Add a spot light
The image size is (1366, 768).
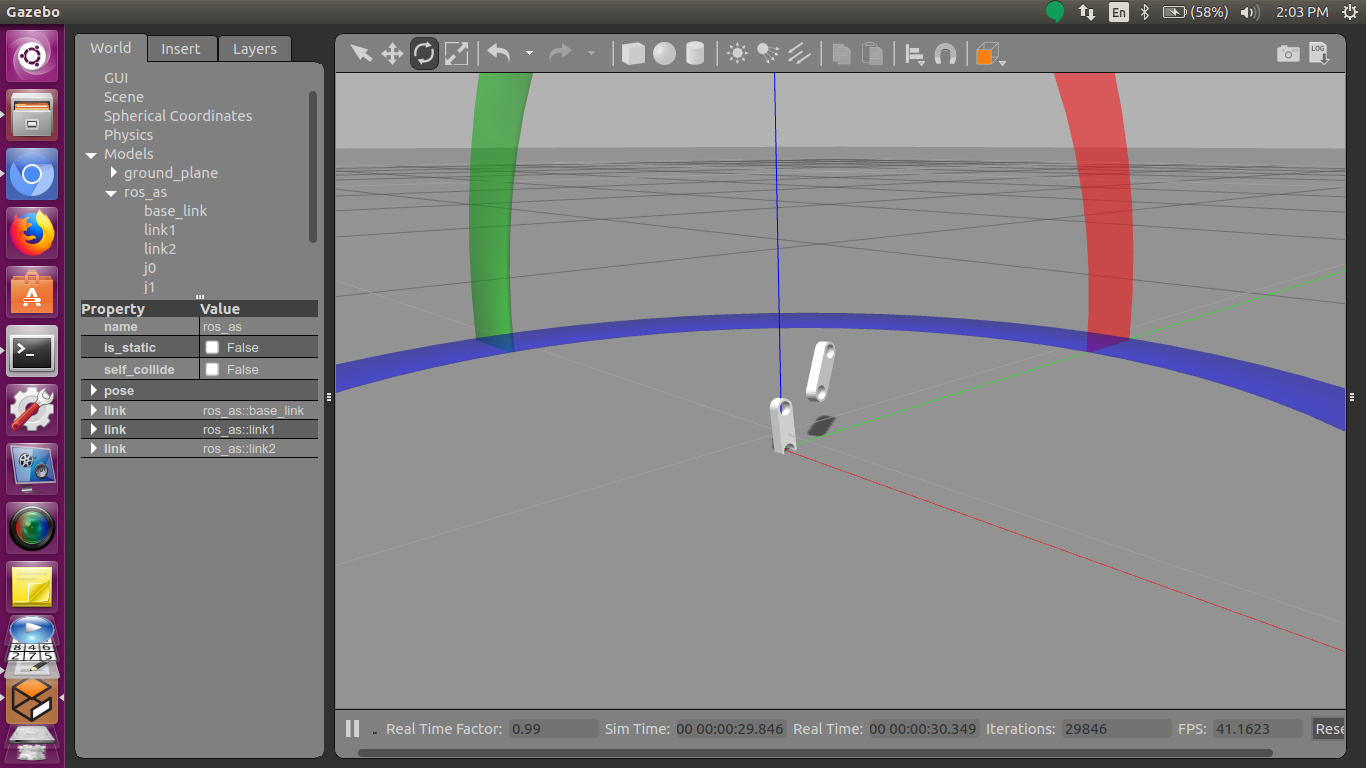[768, 53]
